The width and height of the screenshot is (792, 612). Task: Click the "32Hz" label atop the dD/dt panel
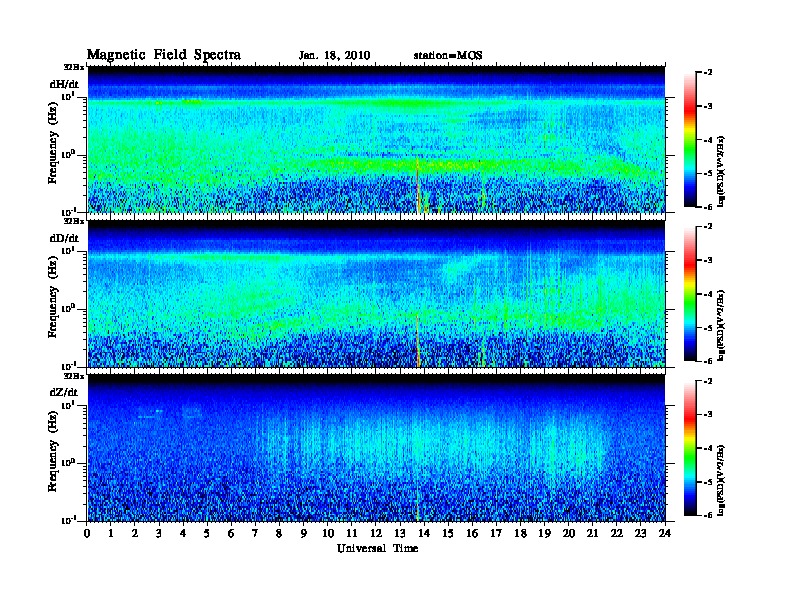click(74, 221)
